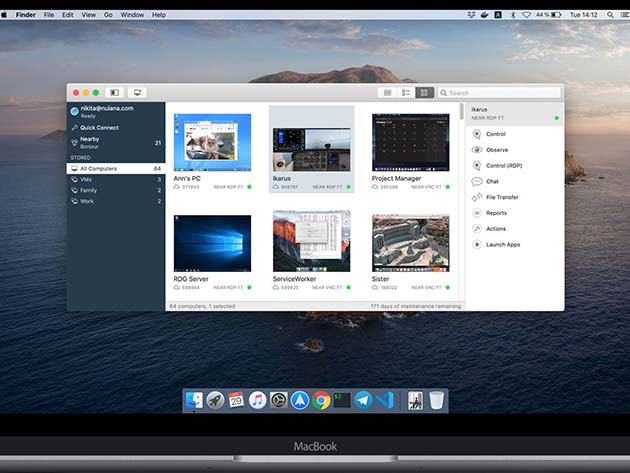The image size is (630, 473).
Task: Select the Ikarus cockpit thumbnail
Action: [x=311, y=149]
